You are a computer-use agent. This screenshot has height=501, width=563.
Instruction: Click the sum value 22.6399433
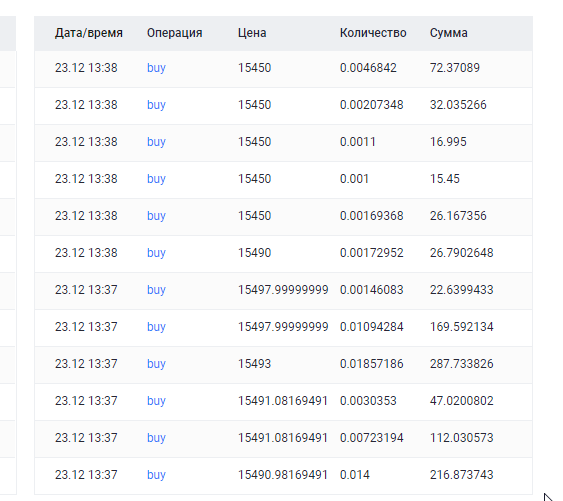tap(462, 290)
